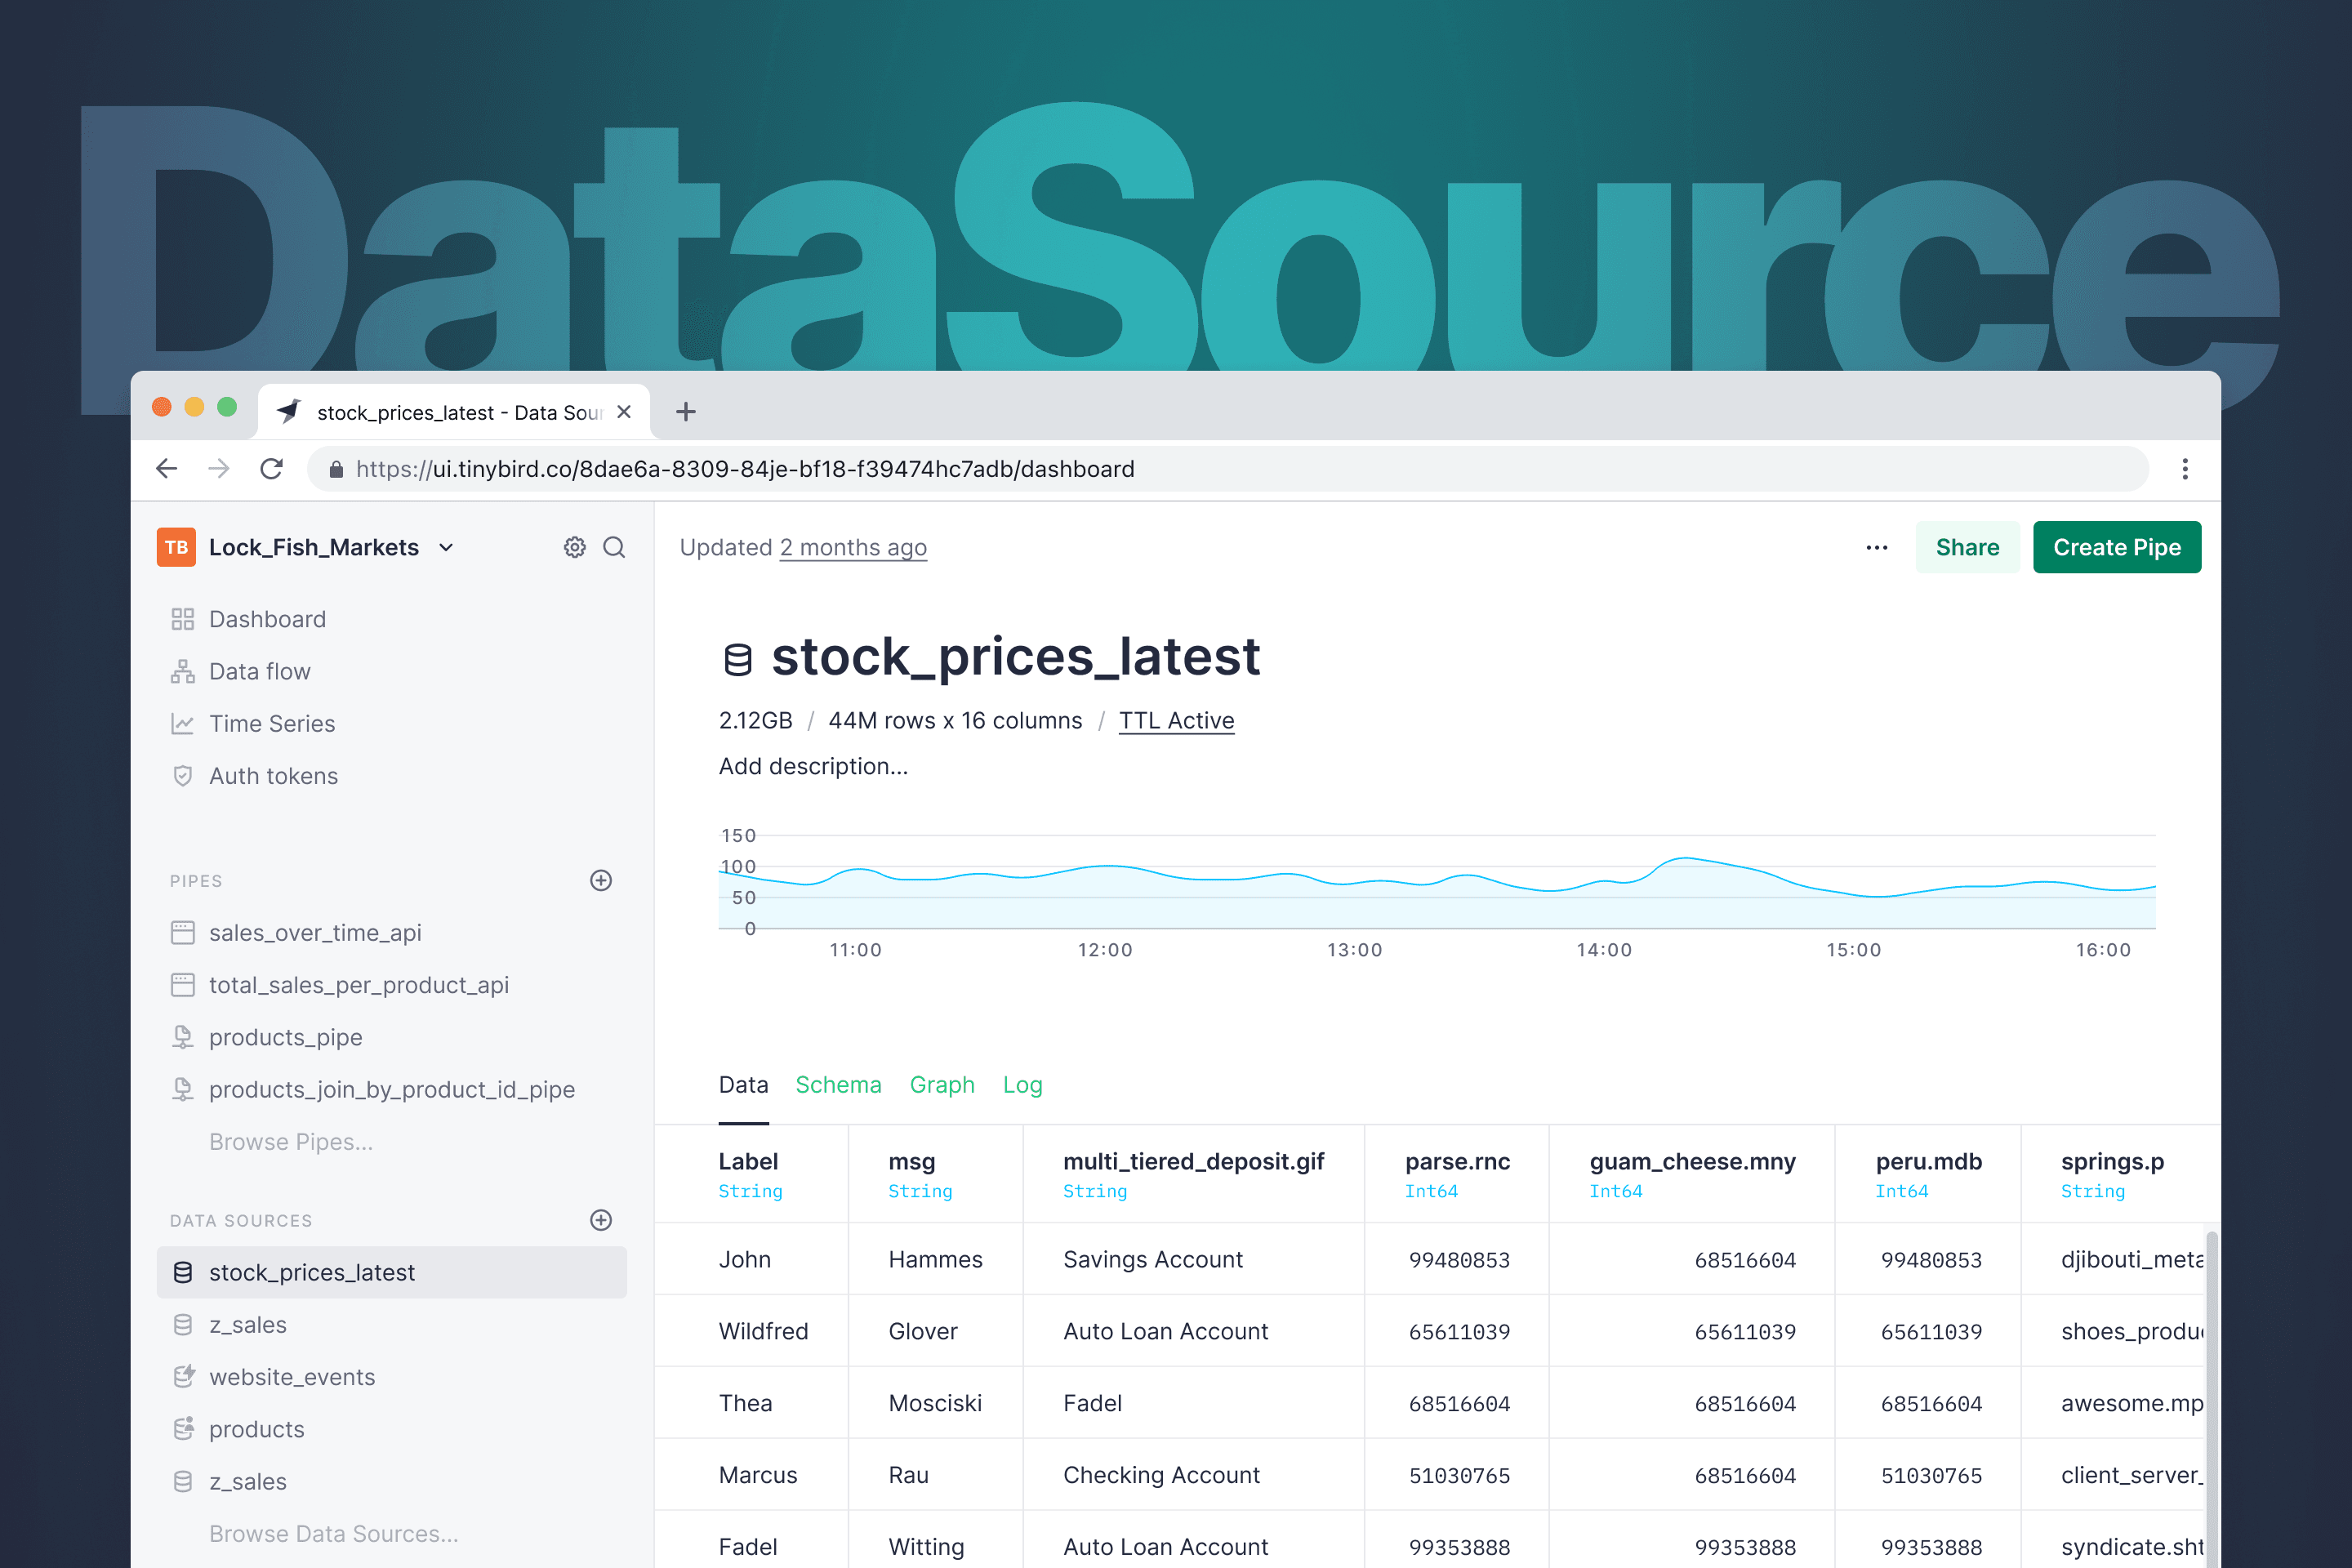
Task: Switch to the Log tab
Action: click(x=1022, y=1085)
